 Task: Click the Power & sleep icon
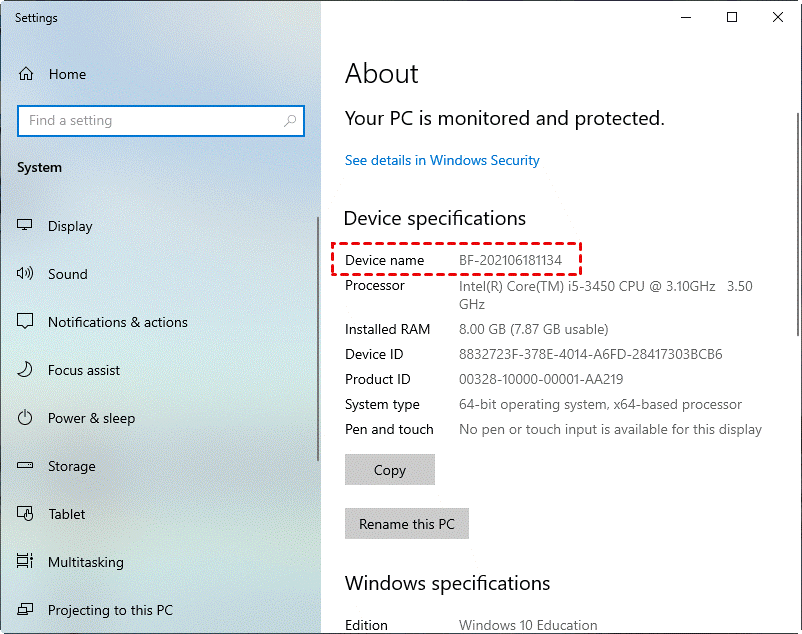26,418
